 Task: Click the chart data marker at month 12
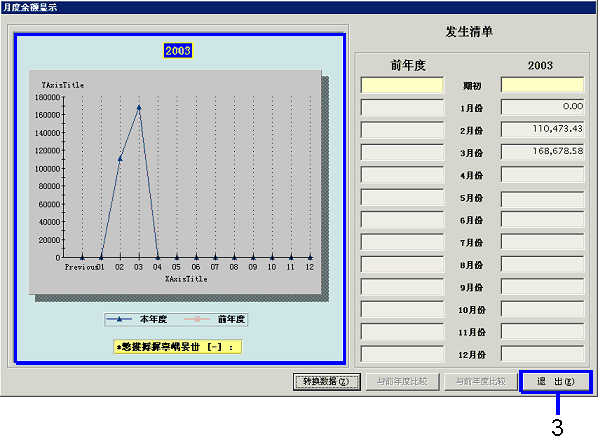(310, 257)
